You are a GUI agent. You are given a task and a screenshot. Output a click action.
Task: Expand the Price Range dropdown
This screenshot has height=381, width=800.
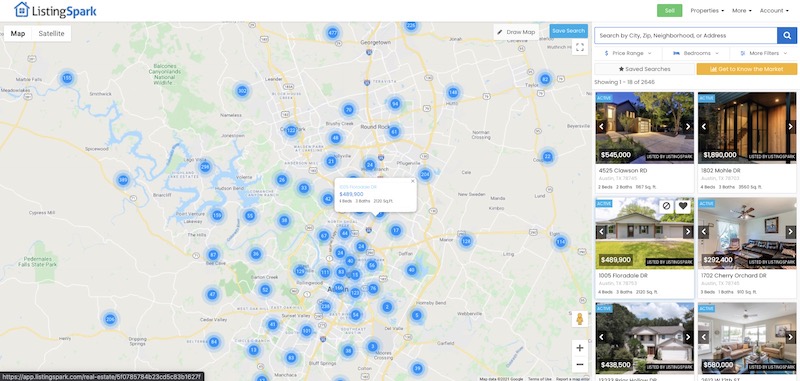628,53
